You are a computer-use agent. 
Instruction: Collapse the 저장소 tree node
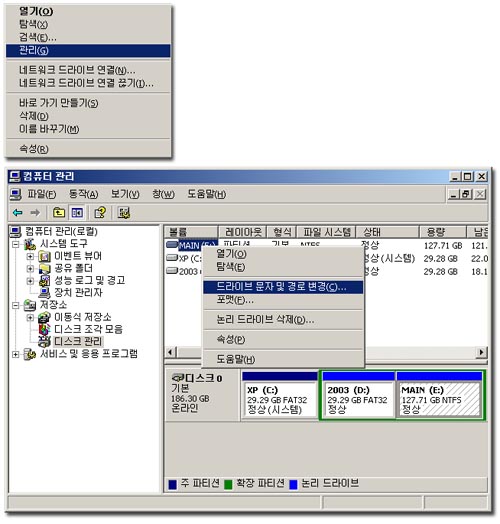click(15, 305)
